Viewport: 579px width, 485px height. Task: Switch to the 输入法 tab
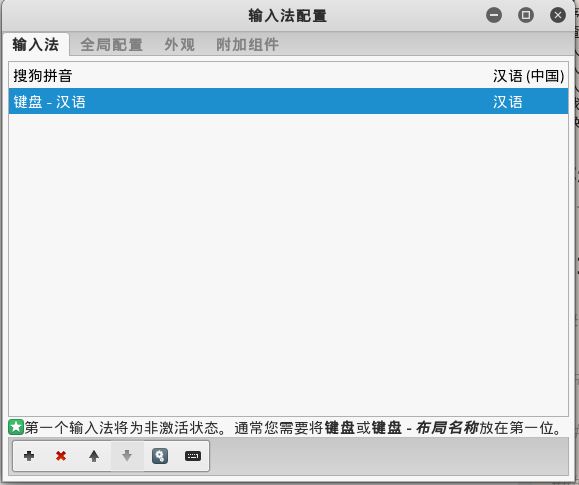pyautogui.click(x=35, y=44)
